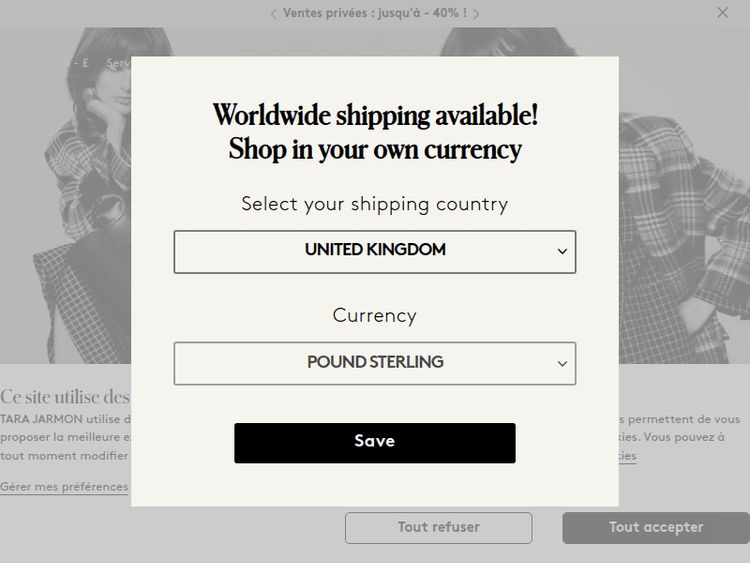
Task: Click Tout accepter to accept cookies
Action: 655,527
